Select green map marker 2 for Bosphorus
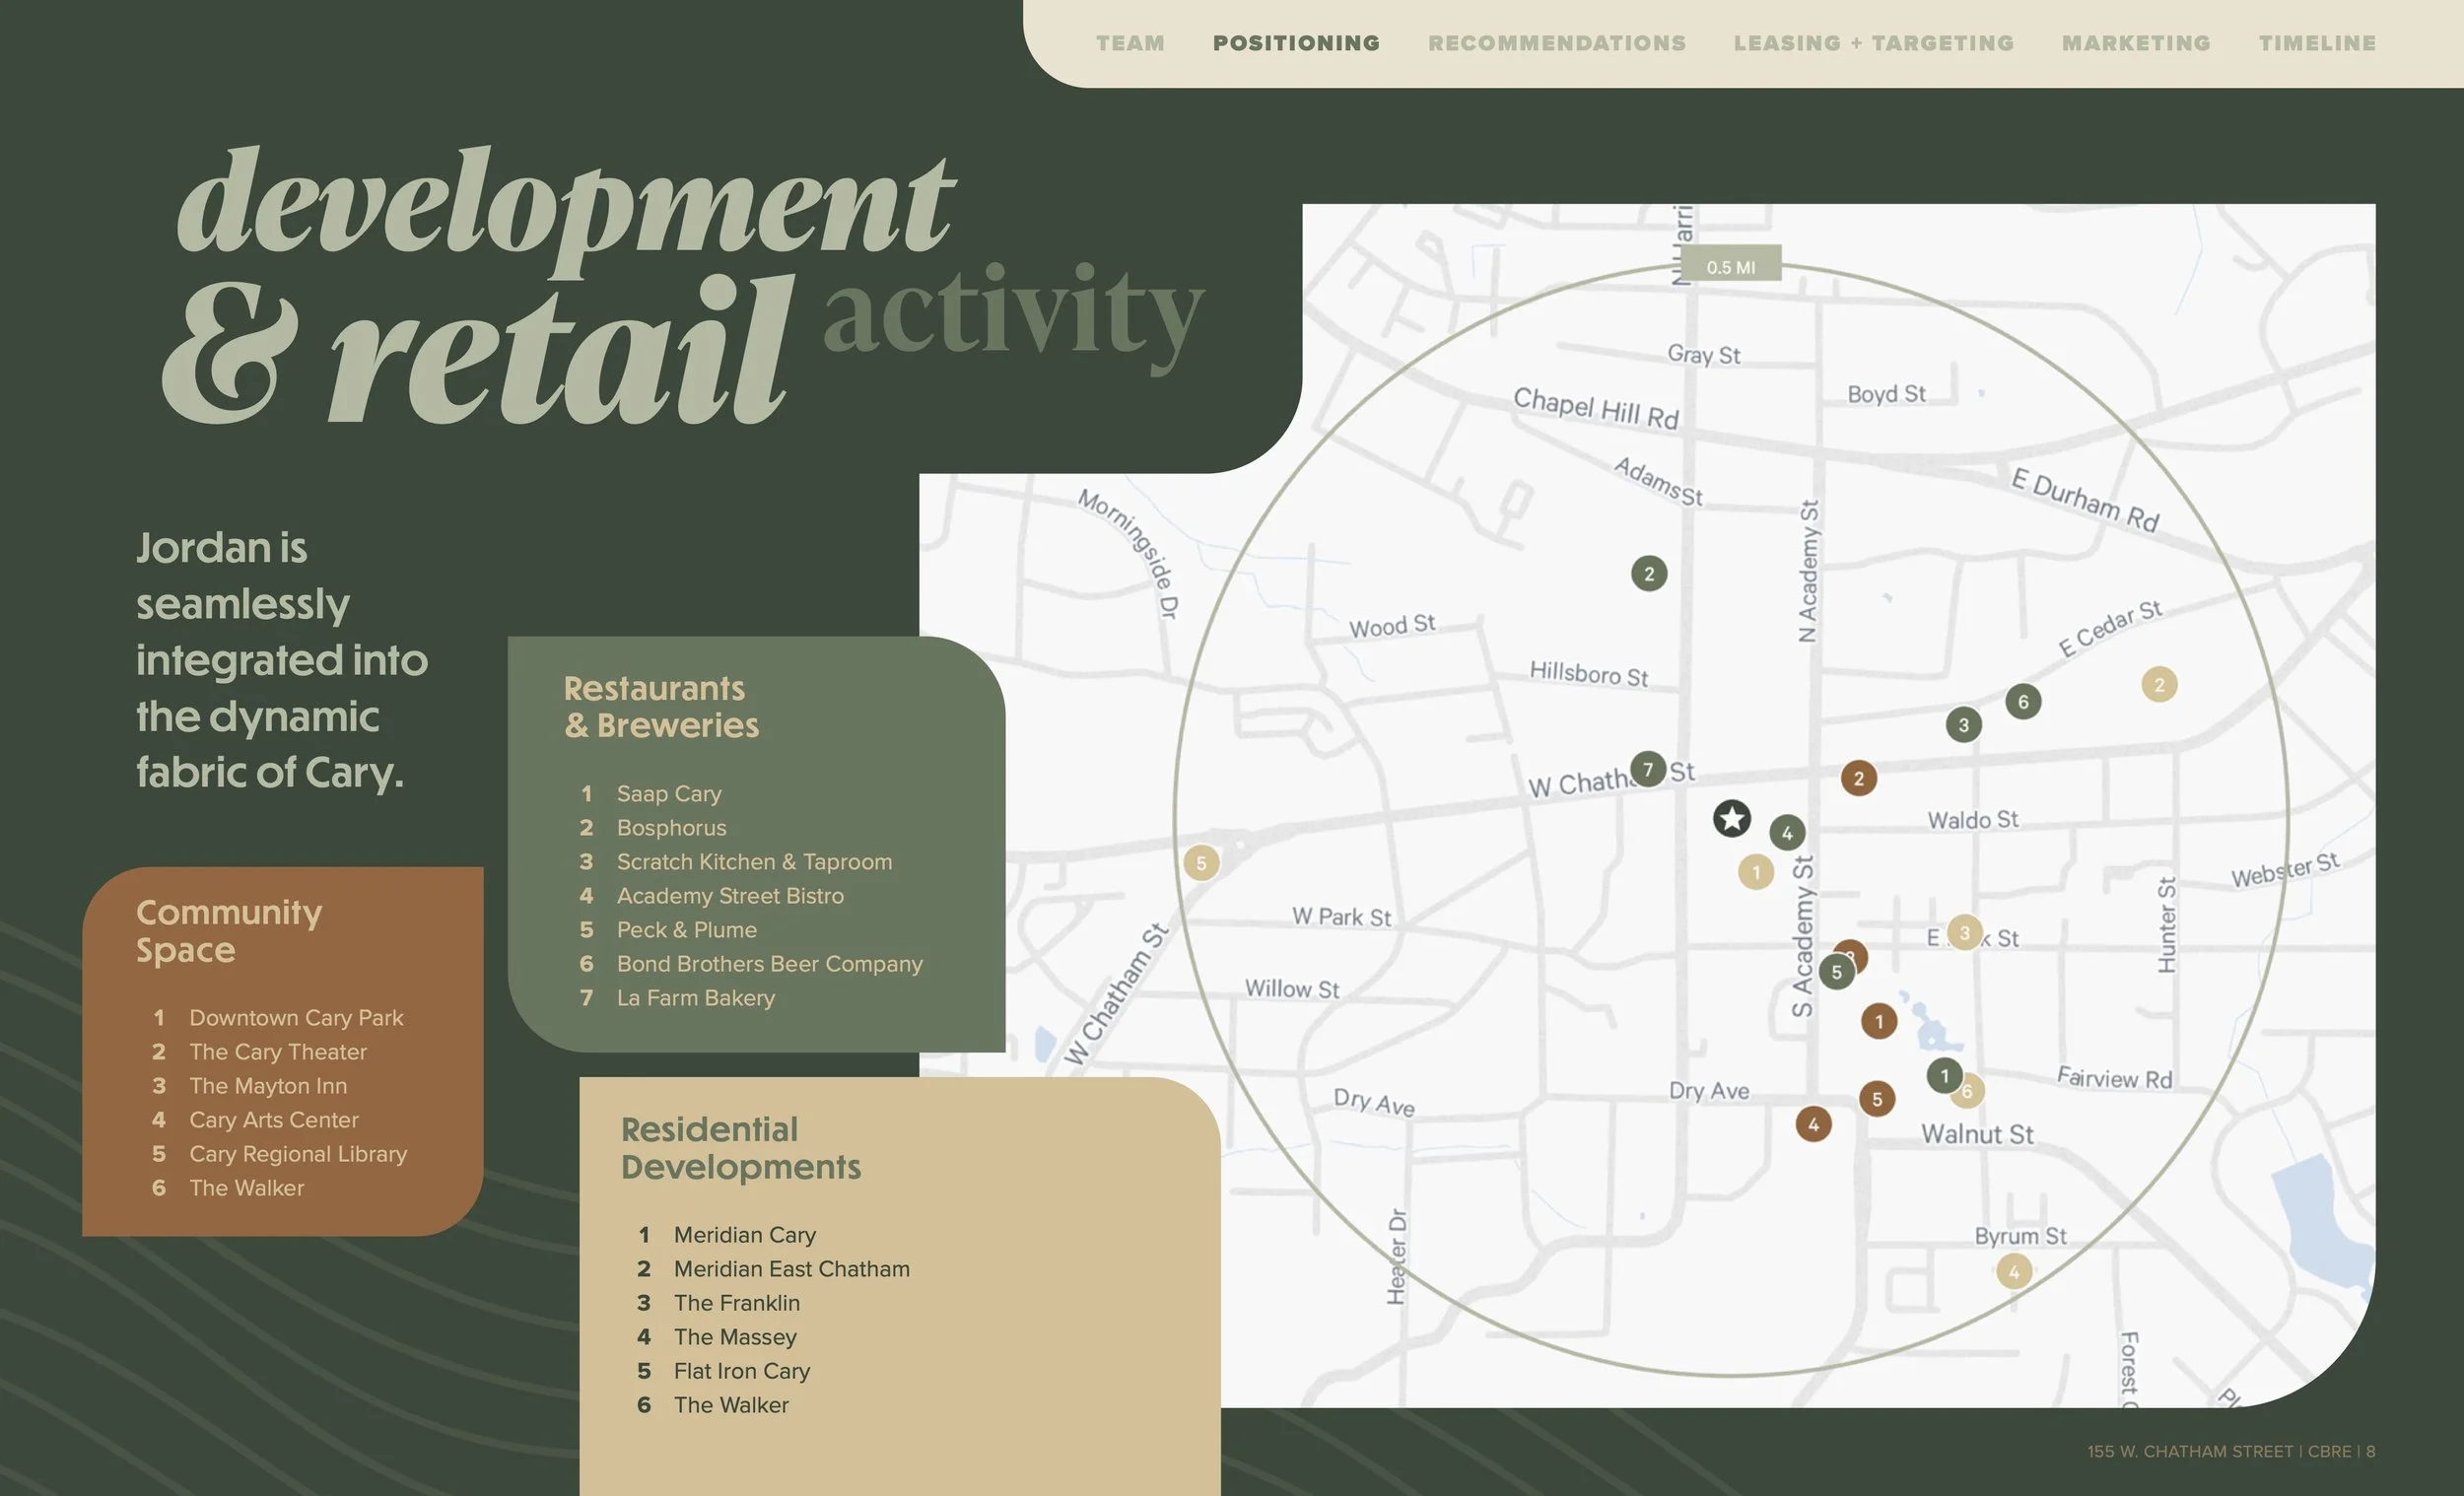The height and width of the screenshot is (1496, 2464). tap(1649, 574)
